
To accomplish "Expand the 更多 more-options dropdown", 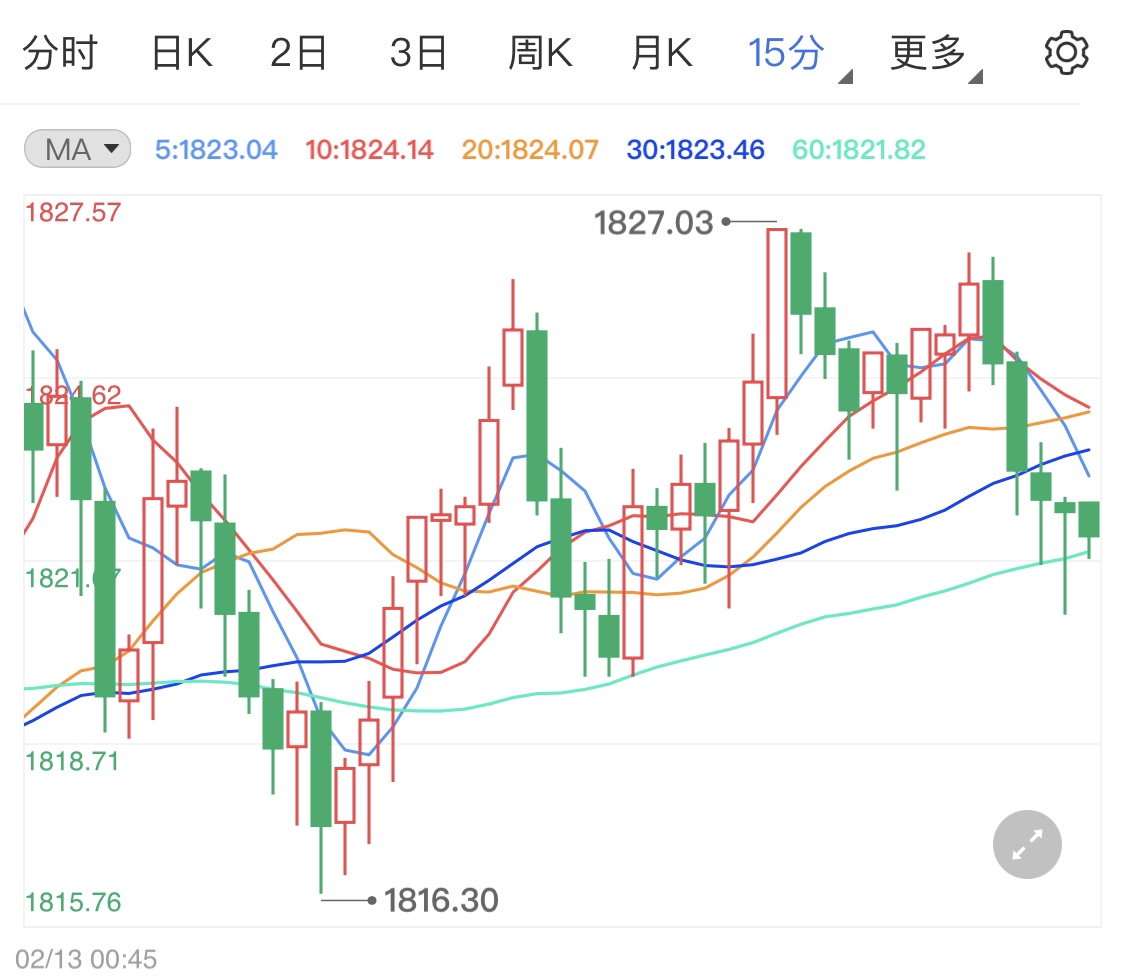I will tap(927, 51).
